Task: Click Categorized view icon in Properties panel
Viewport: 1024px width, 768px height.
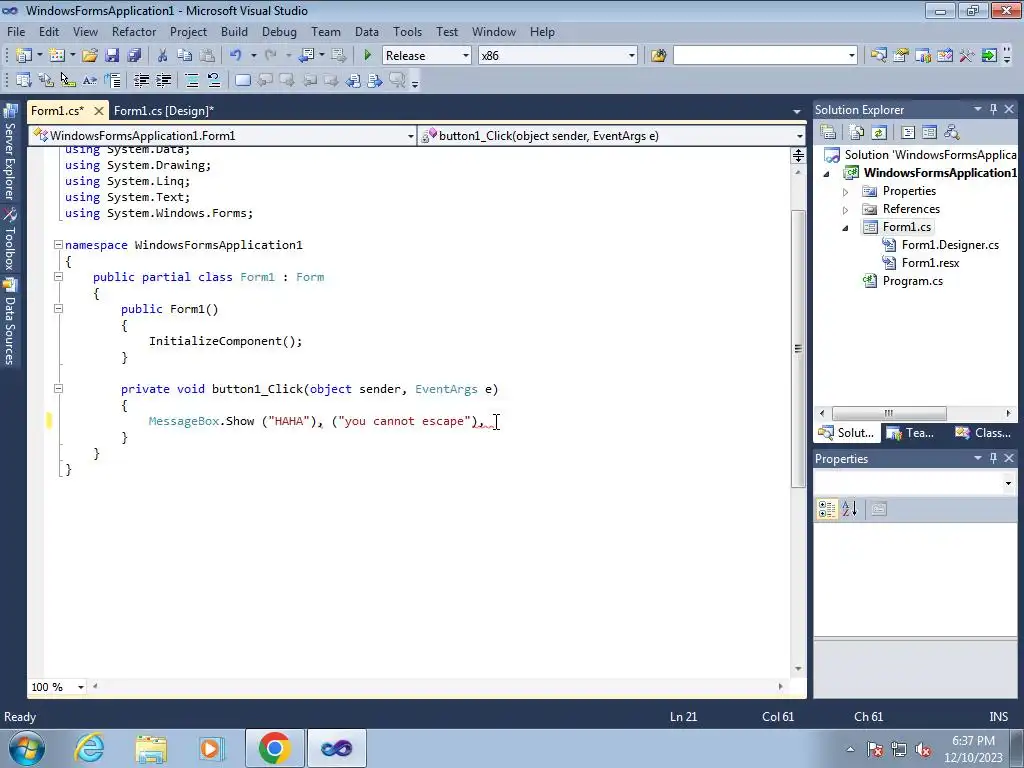Action: (827, 509)
